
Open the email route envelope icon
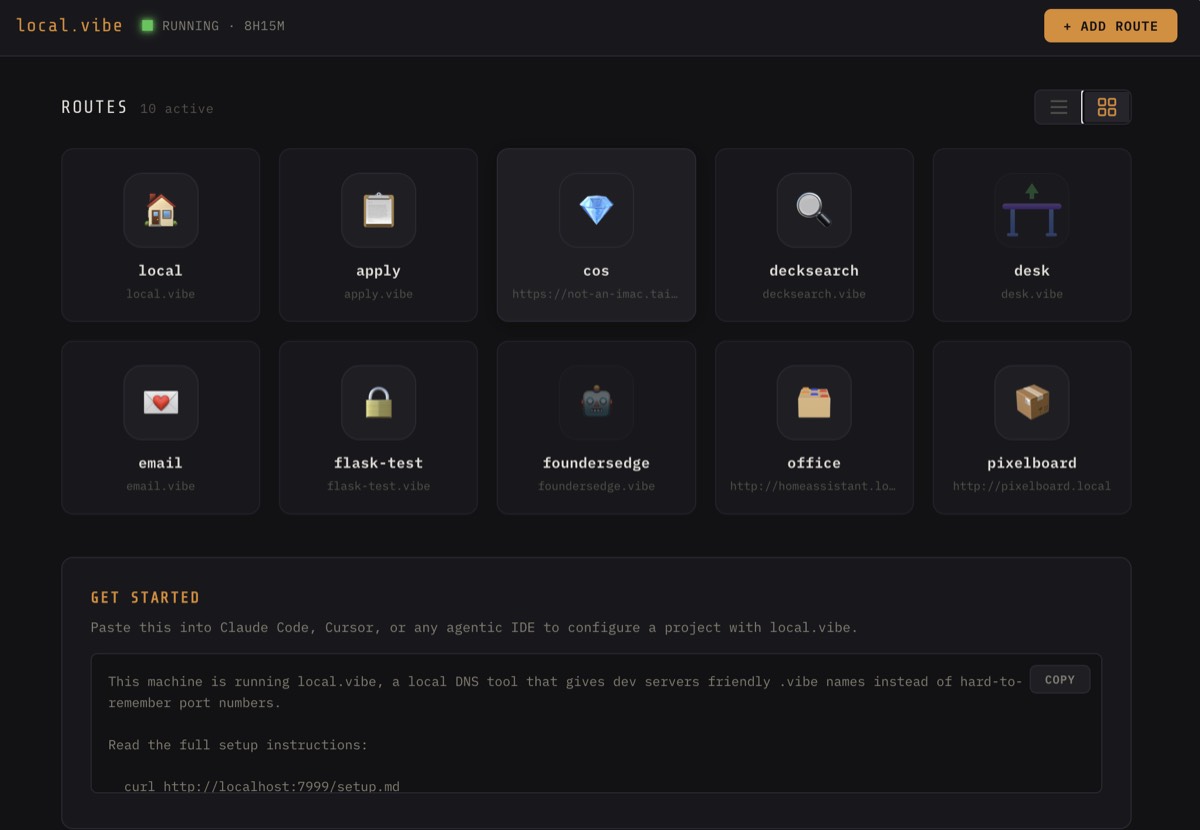pyautogui.click(x=160, y=402)
